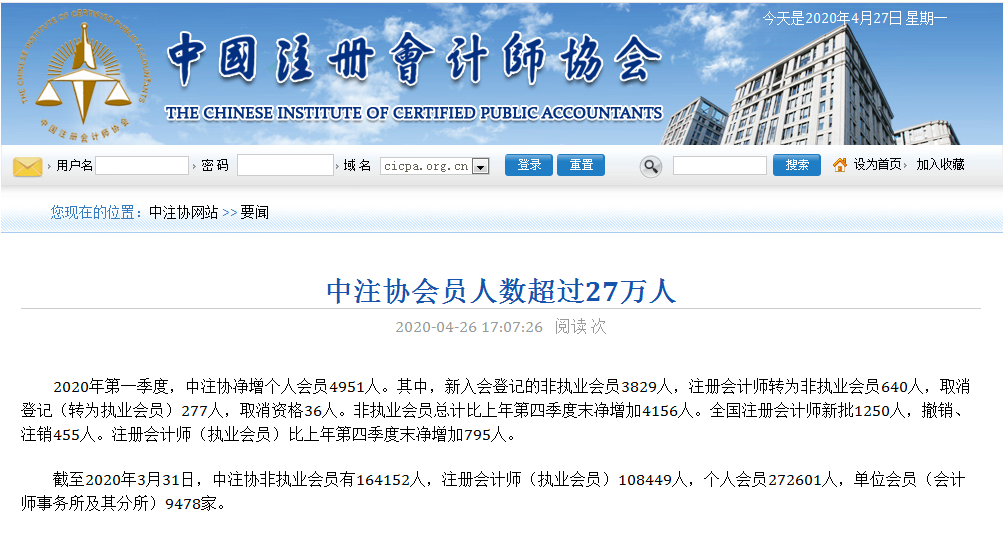This screenshot has width=1004, height=547.
Task: Click the 搜索 search button
Action: pos(797,165)
